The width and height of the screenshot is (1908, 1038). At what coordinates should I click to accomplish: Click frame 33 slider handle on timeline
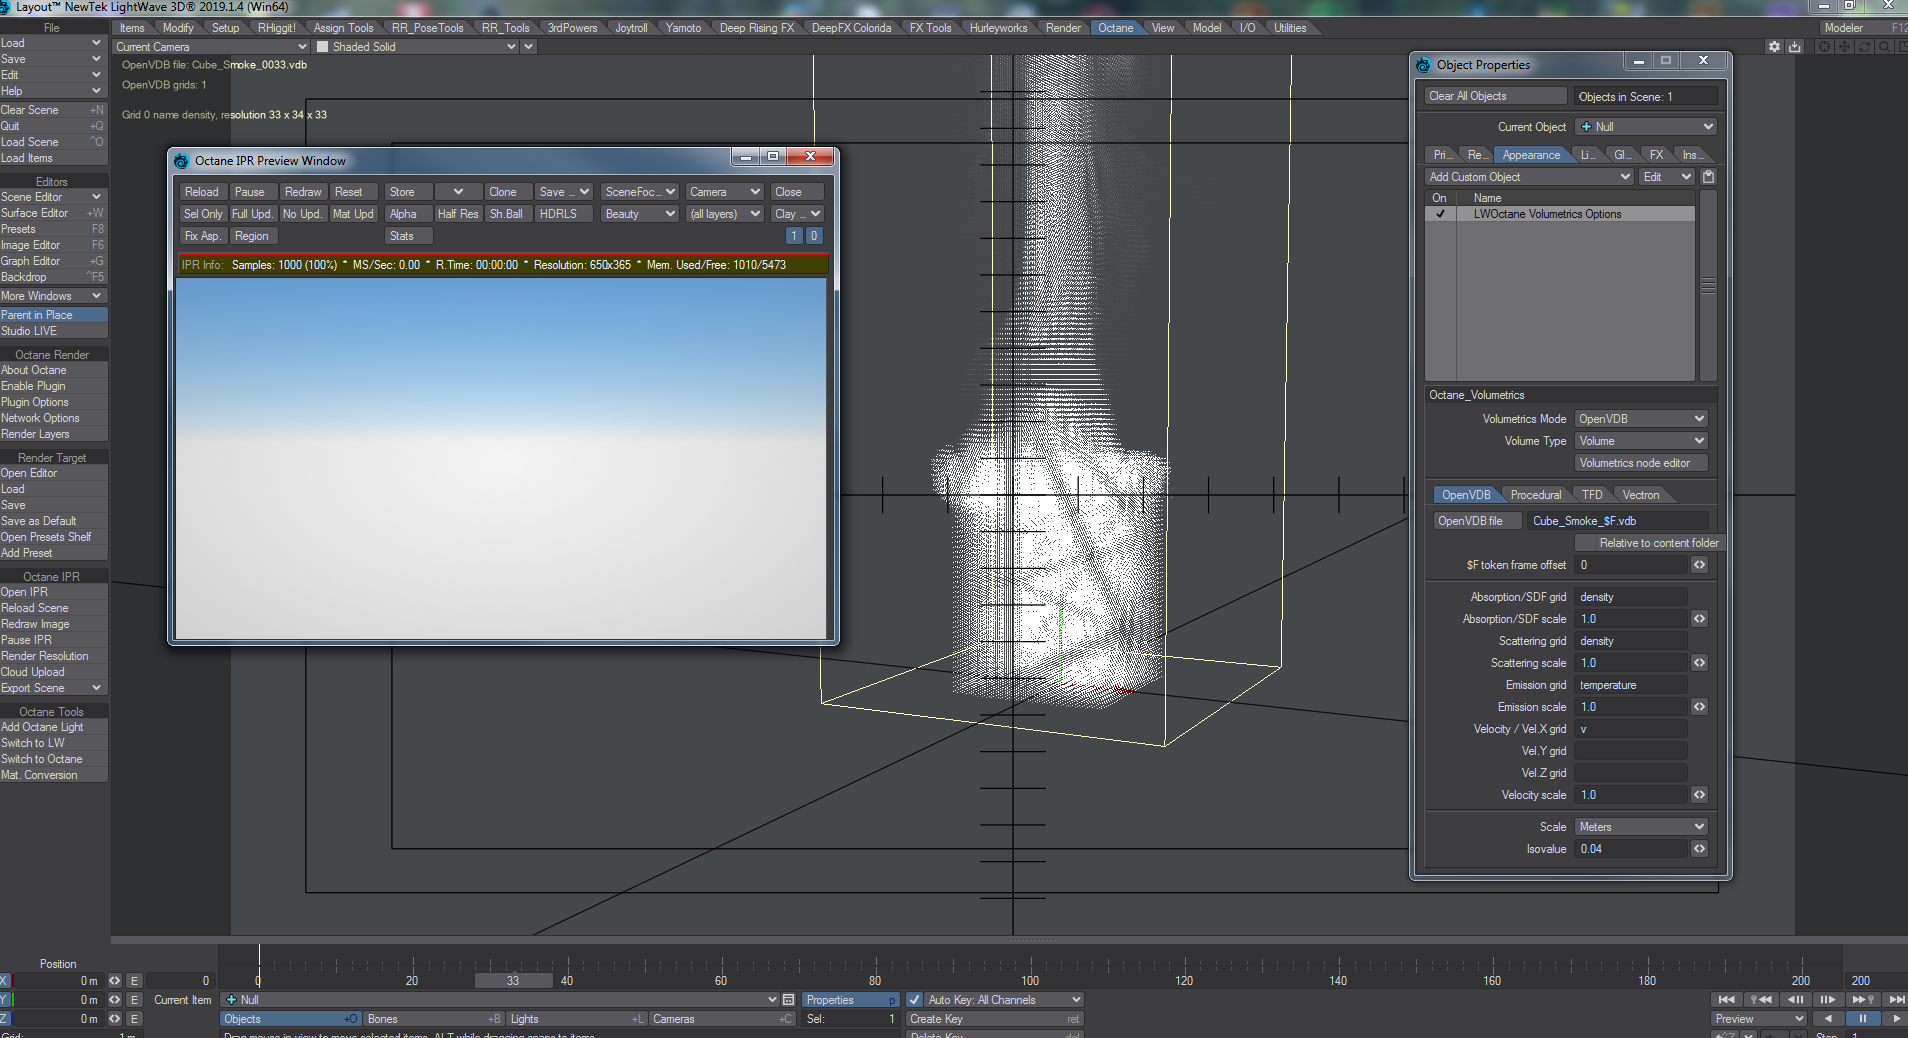click(x=513, y=981)
